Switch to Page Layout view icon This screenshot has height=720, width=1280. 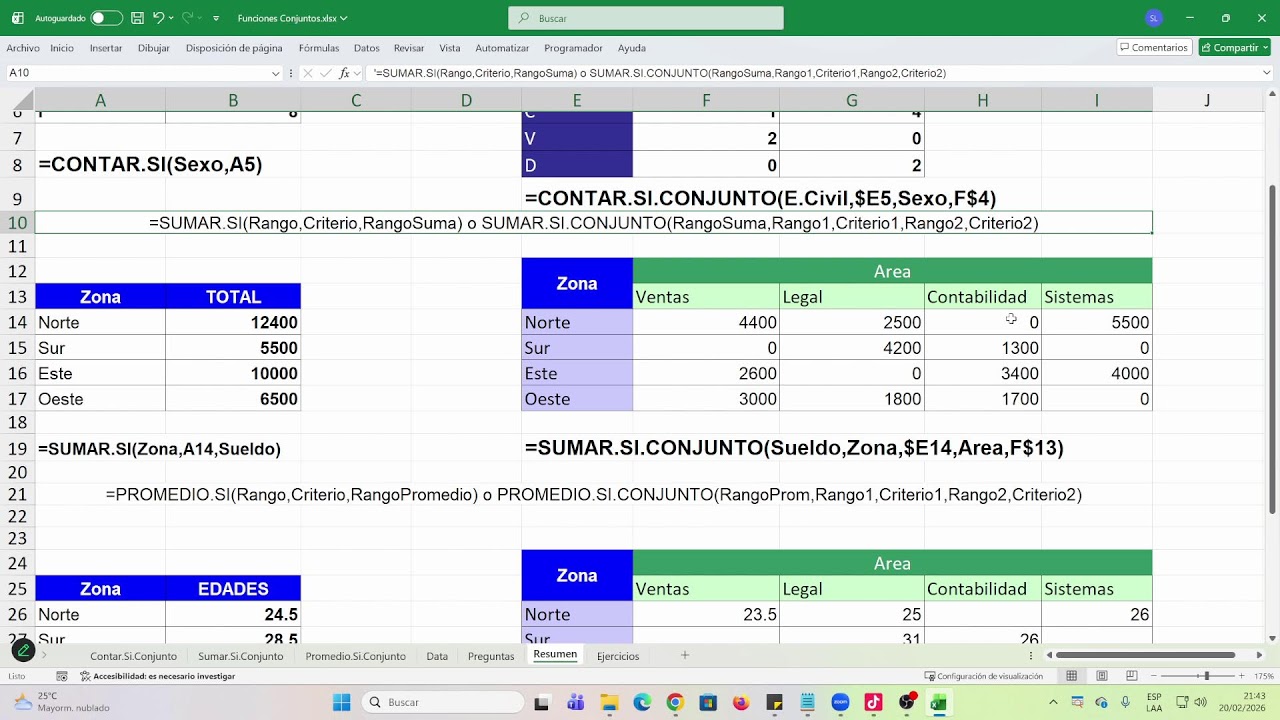point(1102,676)
